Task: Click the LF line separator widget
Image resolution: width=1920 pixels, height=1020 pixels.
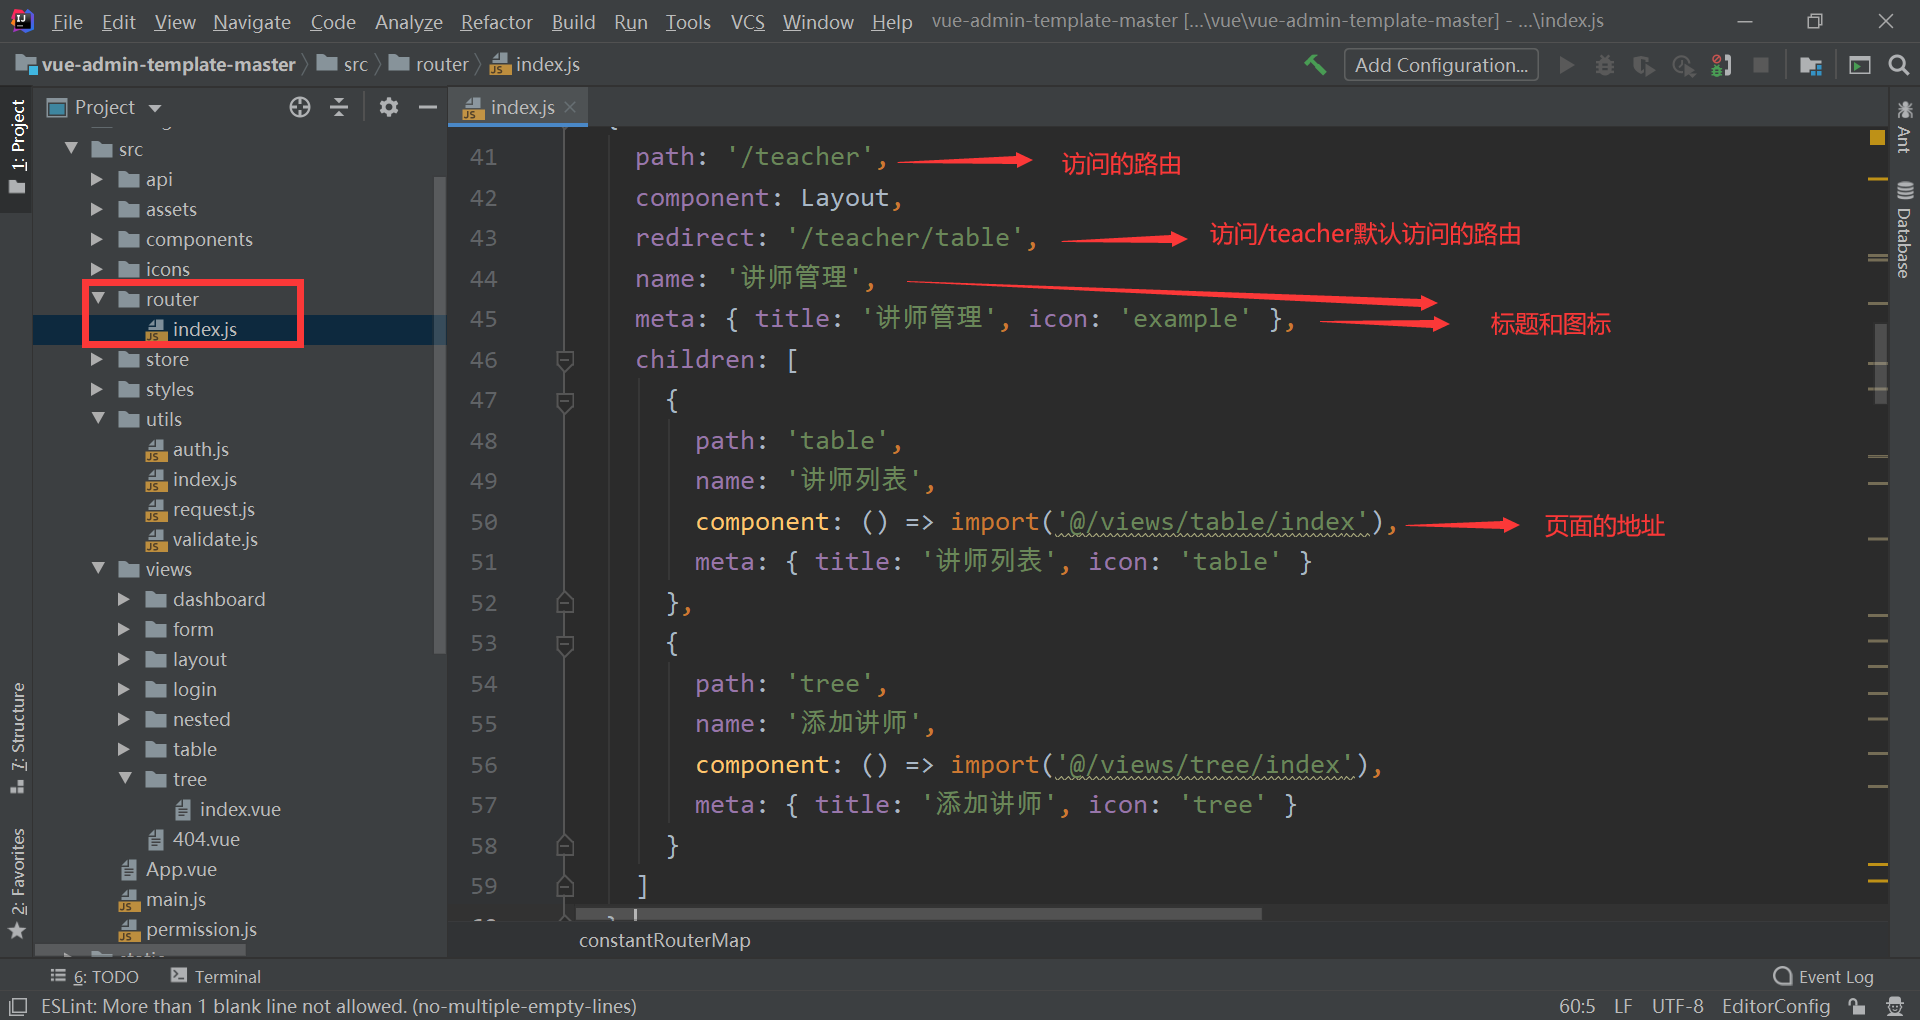Action: [x=1623, y=1006]
